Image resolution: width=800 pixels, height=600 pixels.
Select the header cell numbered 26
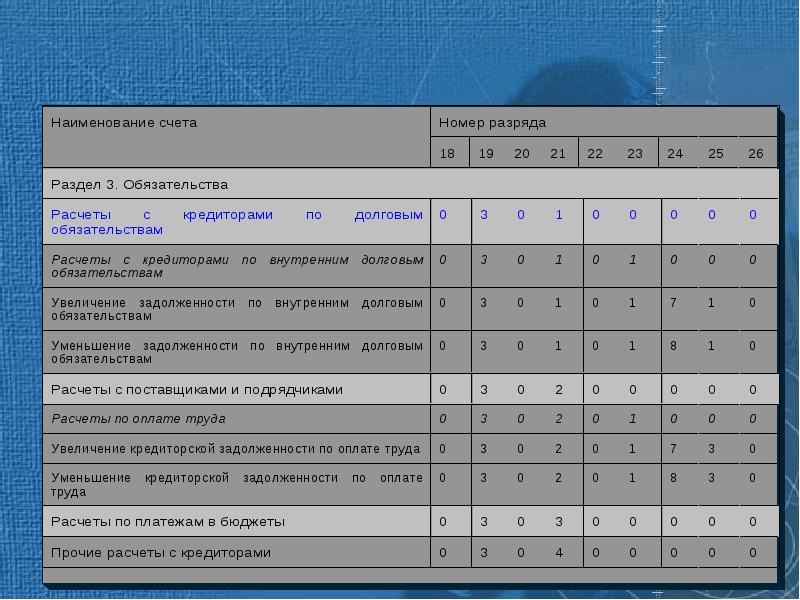tap(756, 154)
